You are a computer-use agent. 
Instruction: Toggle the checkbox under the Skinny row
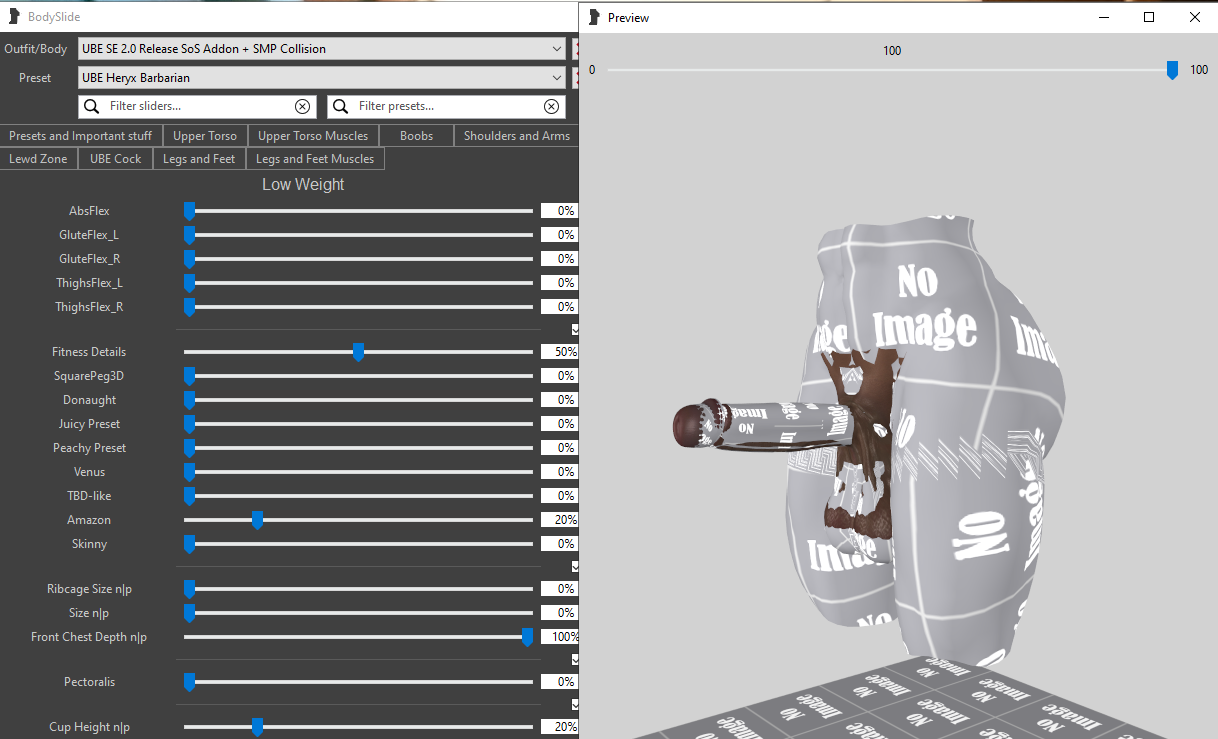pos(574,566)
